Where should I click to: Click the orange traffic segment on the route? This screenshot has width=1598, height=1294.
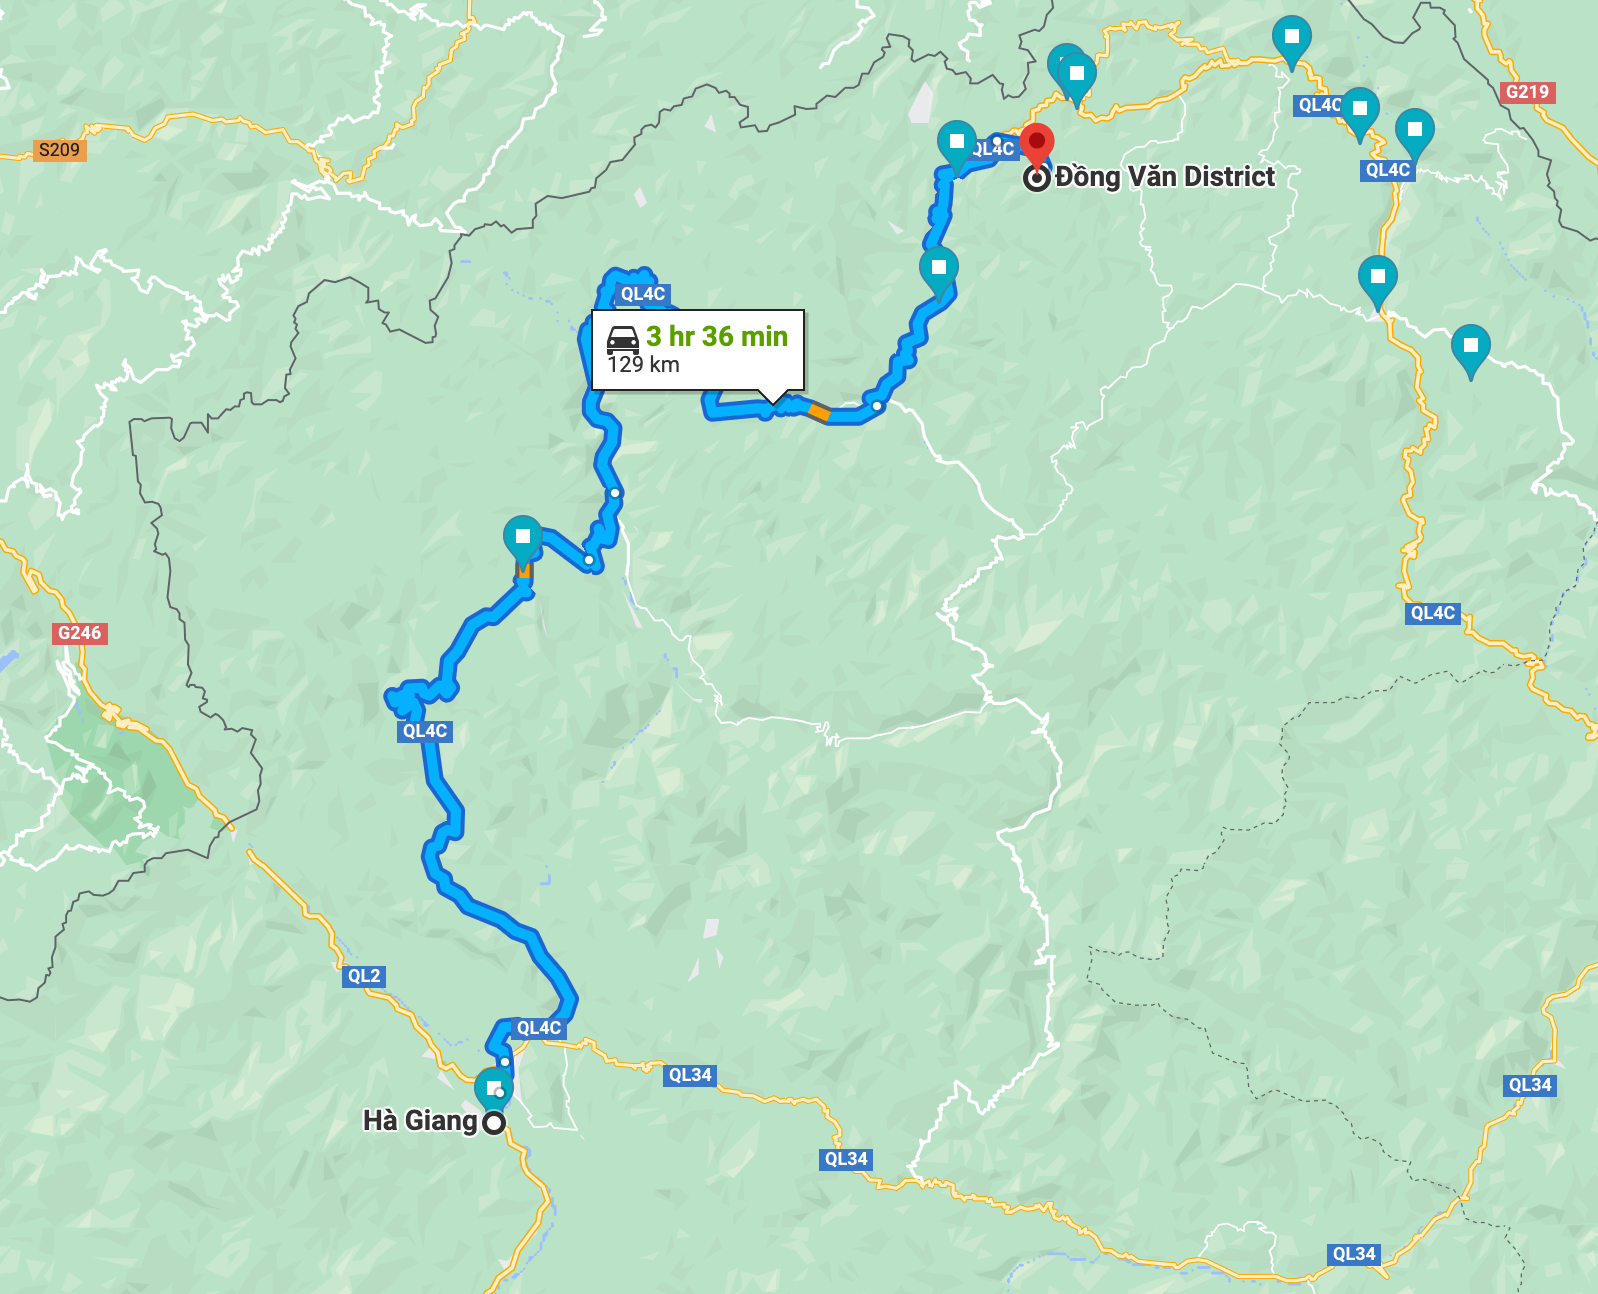coord(819,411)
